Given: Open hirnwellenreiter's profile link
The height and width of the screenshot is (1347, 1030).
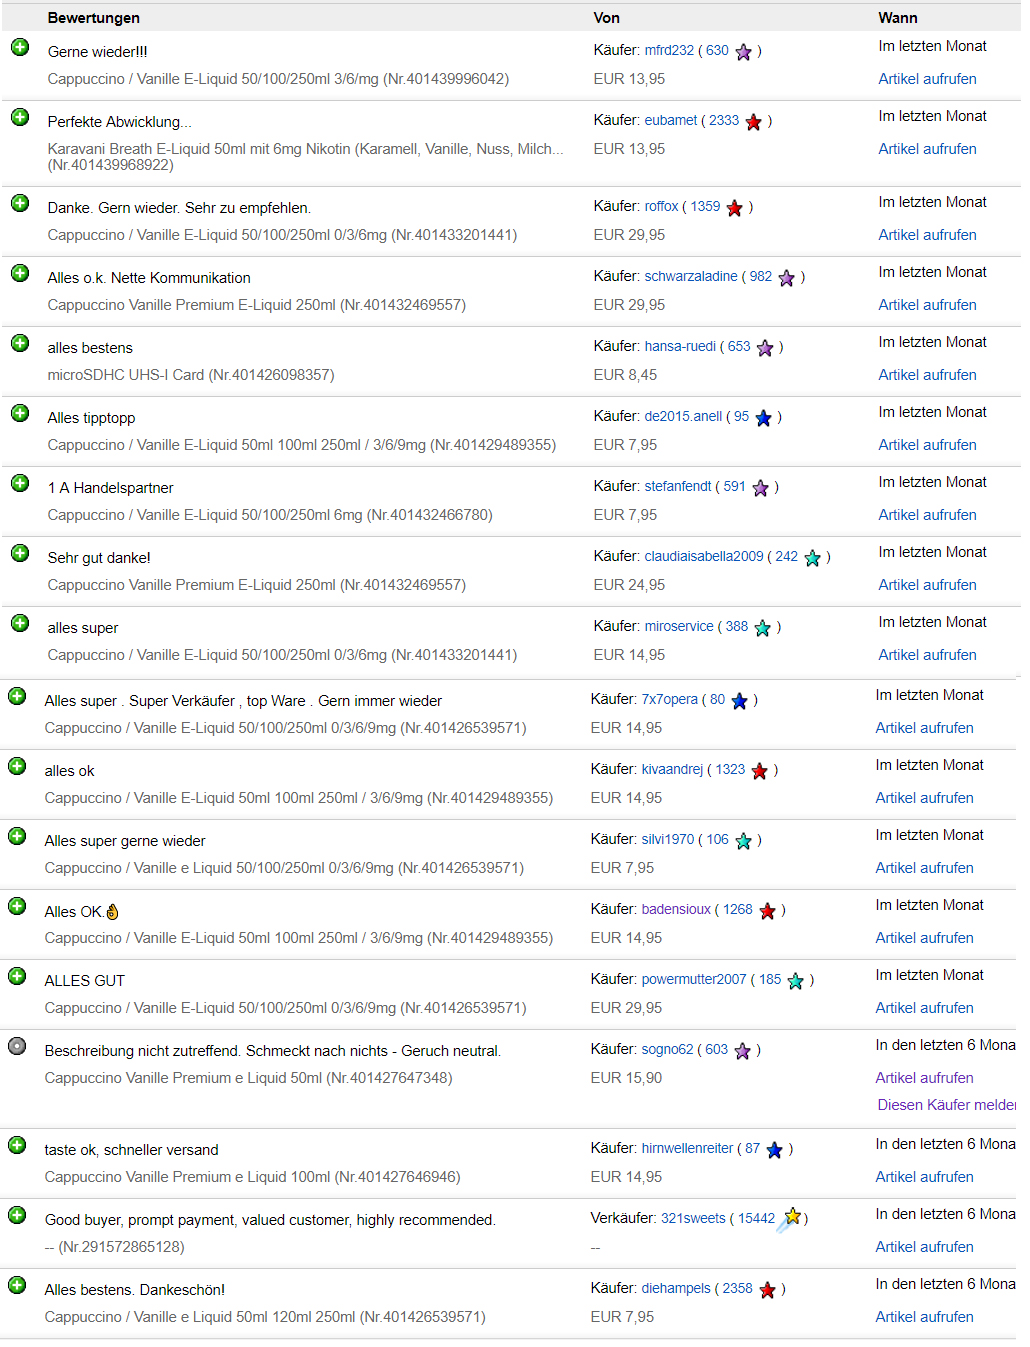Looking at the screenshot, I should tap(687, 1148).
